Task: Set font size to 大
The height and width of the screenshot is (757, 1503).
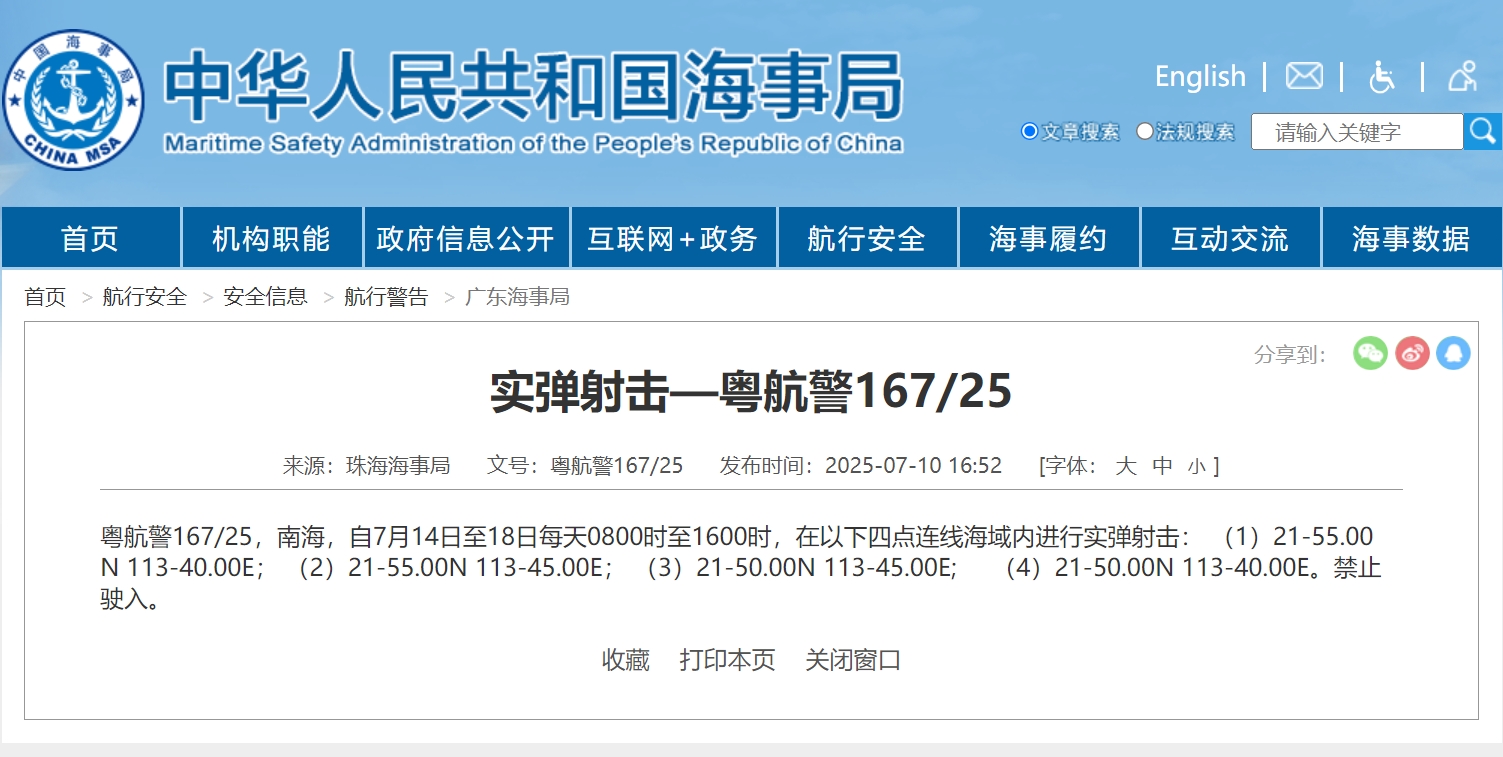Action: point(1126,466)
